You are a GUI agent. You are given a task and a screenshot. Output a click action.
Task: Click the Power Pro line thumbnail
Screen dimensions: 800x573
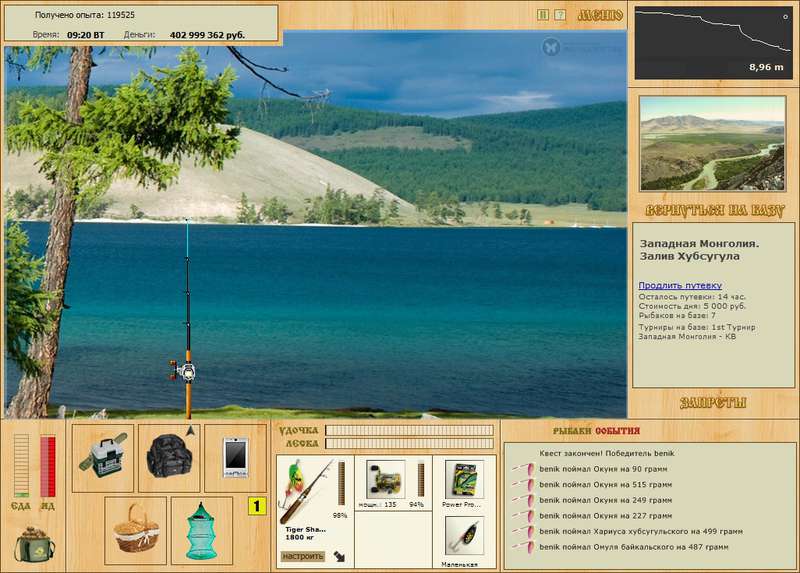(464, 480)
